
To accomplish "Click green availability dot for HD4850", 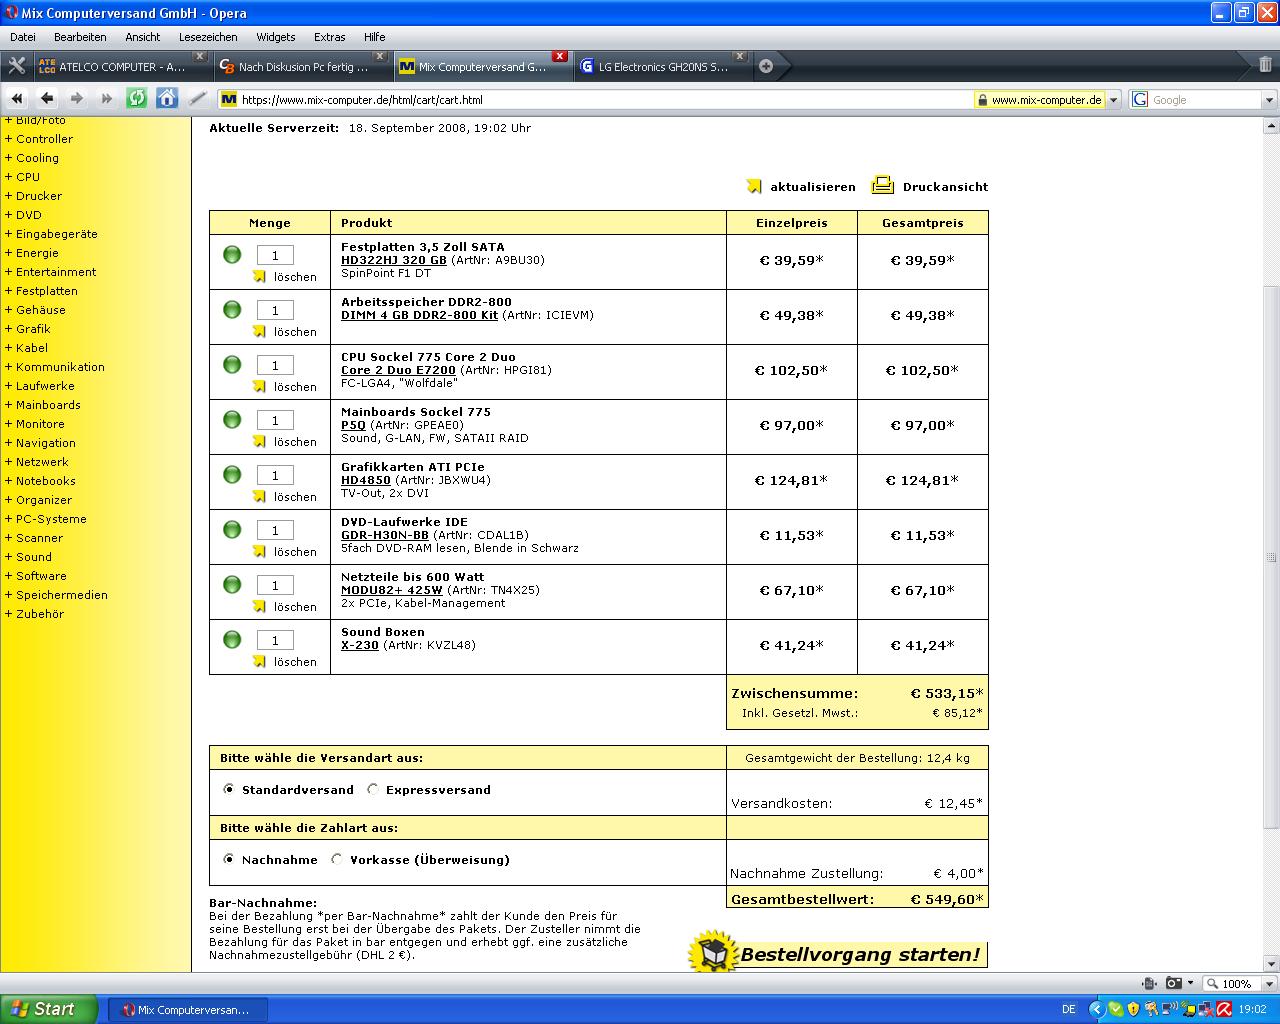I will point(232,474).
